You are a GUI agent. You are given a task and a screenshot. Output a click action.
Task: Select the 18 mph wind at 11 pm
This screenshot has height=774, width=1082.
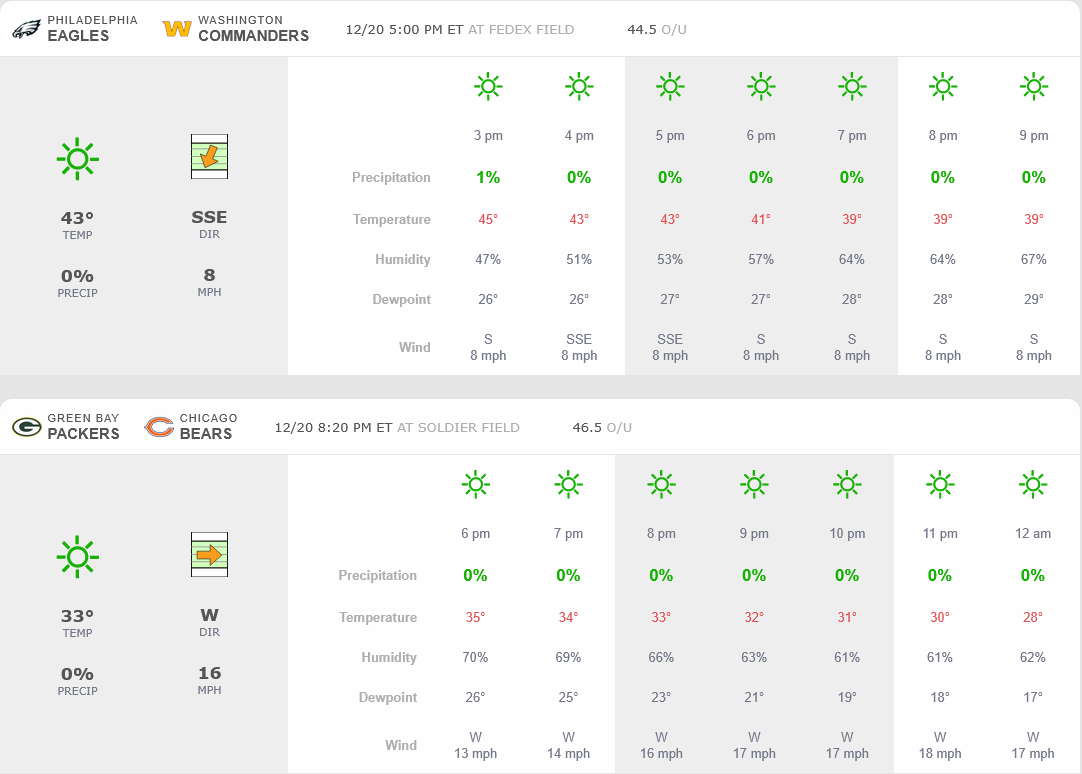[940, 753]
